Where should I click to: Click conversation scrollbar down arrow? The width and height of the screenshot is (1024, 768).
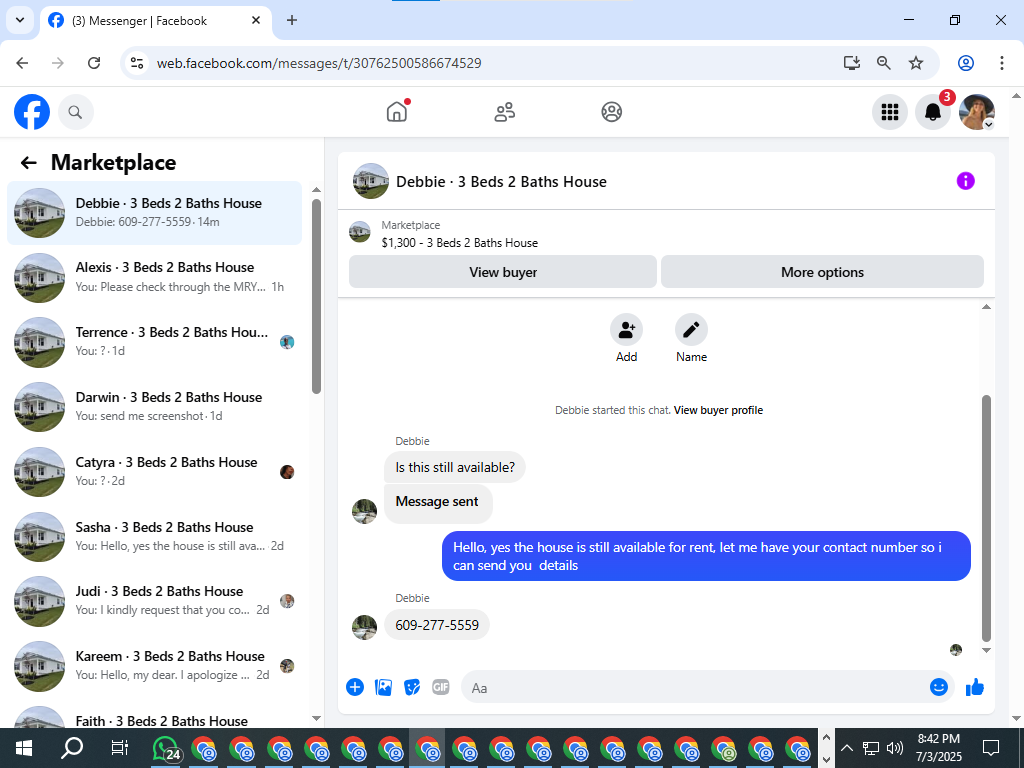click(987, 650)
